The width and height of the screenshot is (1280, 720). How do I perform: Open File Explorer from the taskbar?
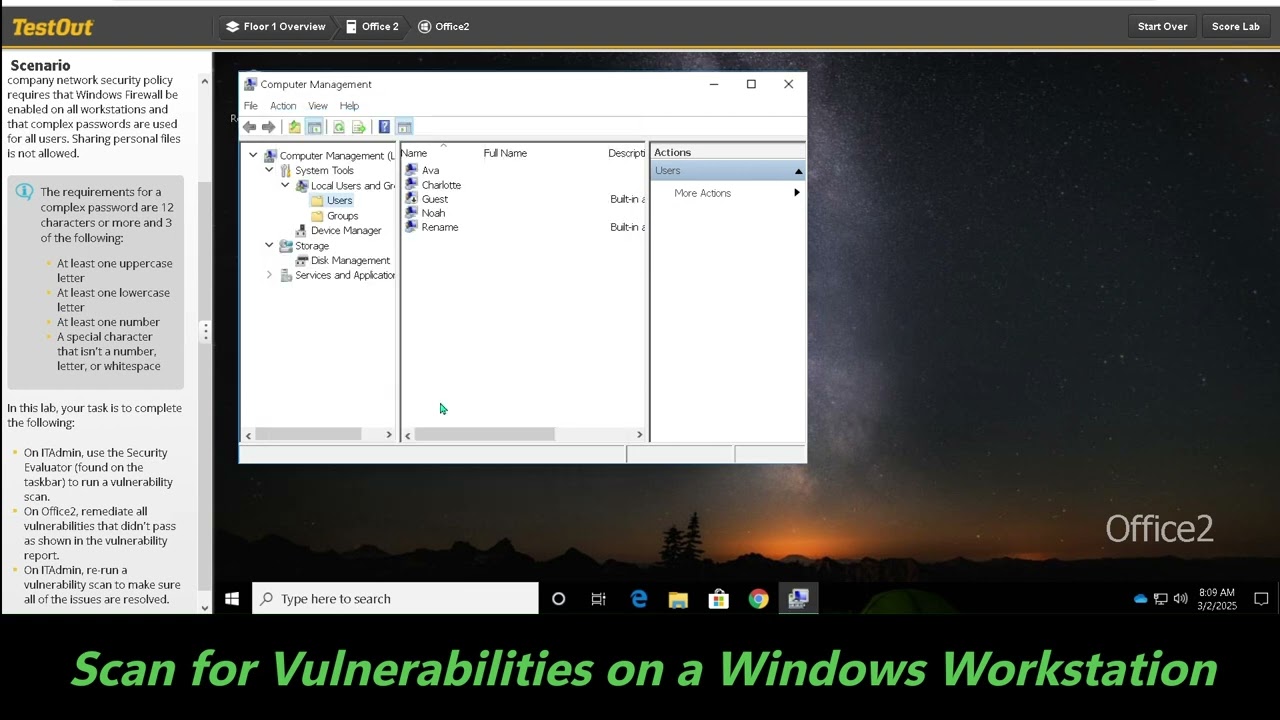[x=678, y=599]
